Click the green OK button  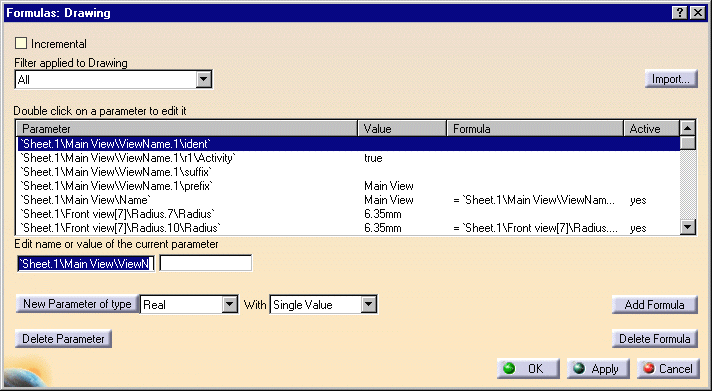pyautogui.click(x=528, y=369)
